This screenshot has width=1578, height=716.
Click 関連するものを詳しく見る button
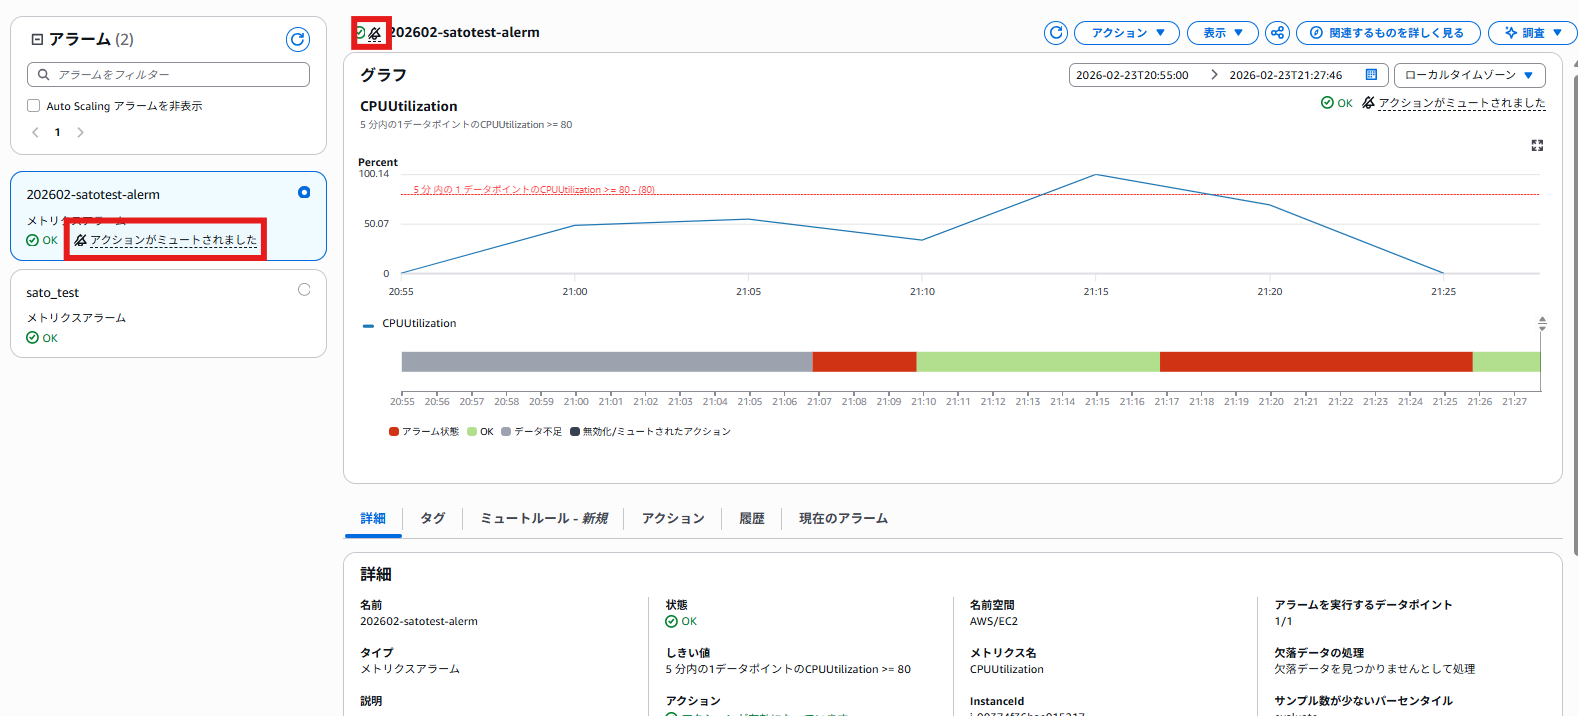(x=1387, y=33)
